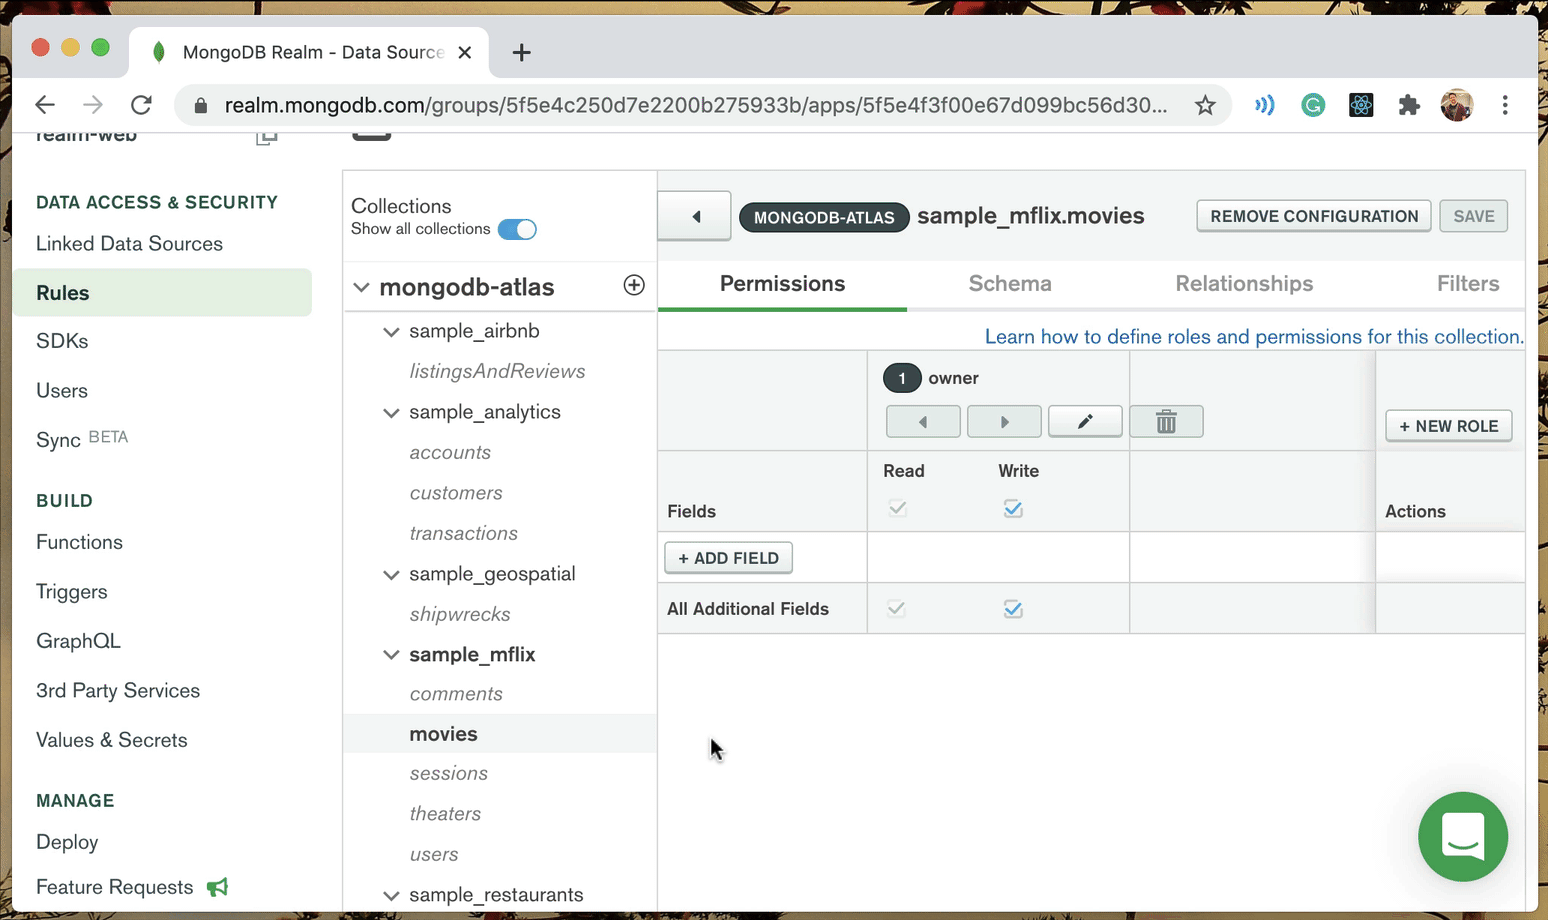Collapse the sample_airbnb database
Image resolution: width=1548 pixels, height=920 pixels.
[391, 332]
